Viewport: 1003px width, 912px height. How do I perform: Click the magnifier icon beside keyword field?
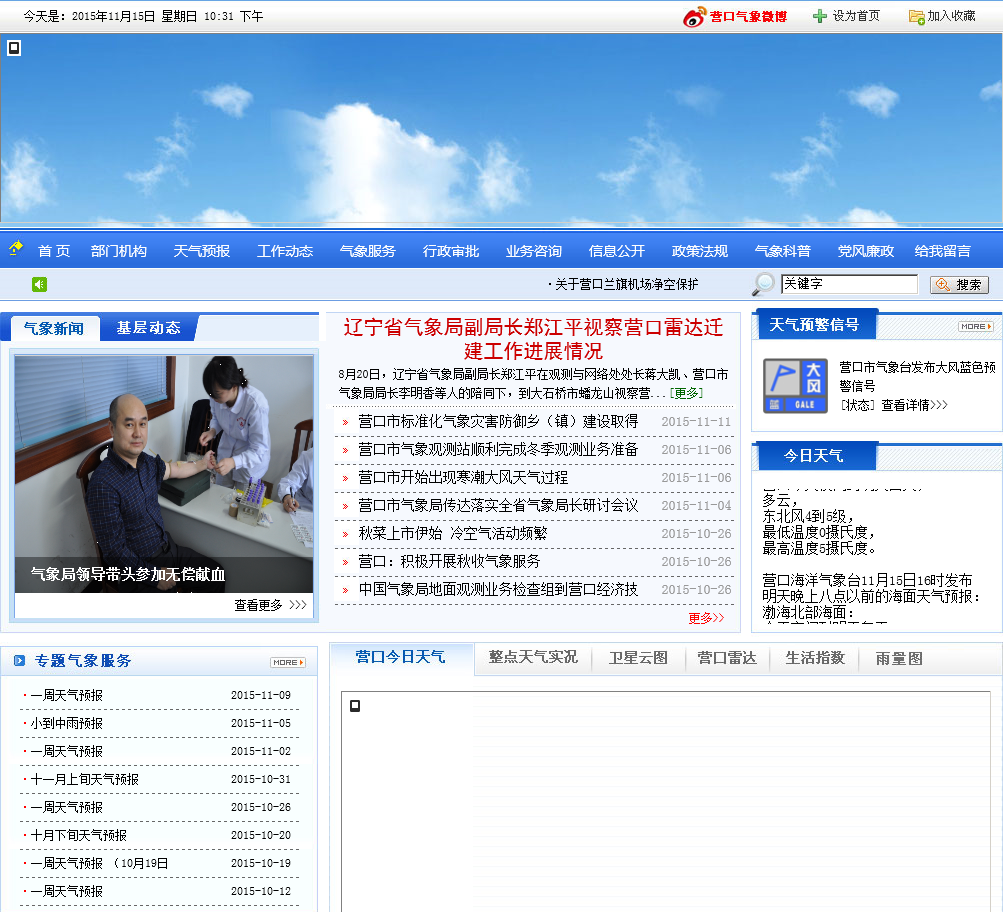[x=763, y=284]
